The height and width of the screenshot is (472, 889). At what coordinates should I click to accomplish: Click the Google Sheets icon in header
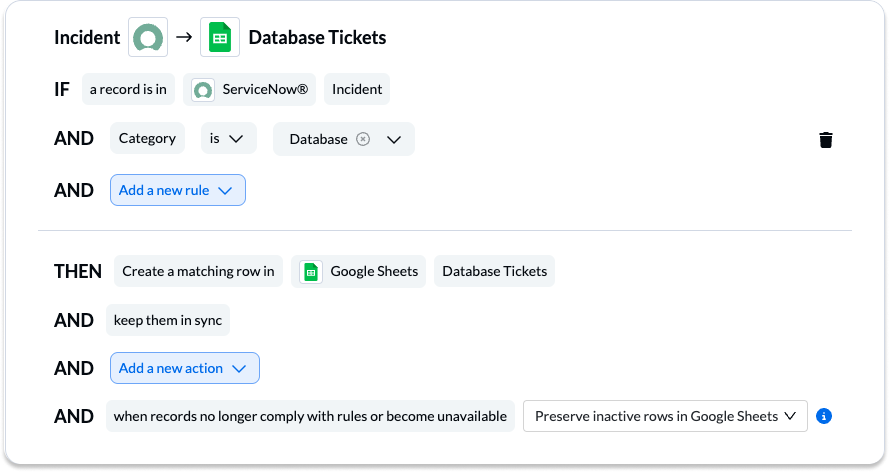click(x=220, y=37)
